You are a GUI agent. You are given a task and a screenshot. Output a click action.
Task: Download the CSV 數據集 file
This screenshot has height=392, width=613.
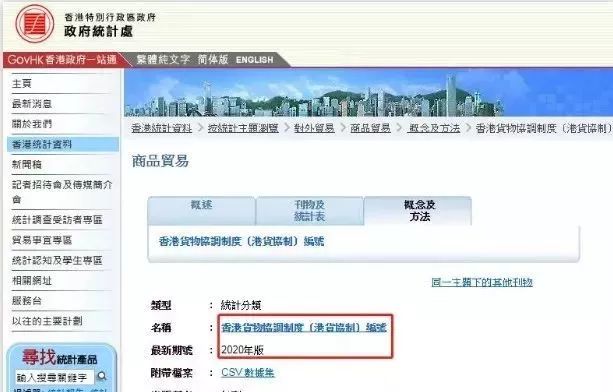click(247, 372)
